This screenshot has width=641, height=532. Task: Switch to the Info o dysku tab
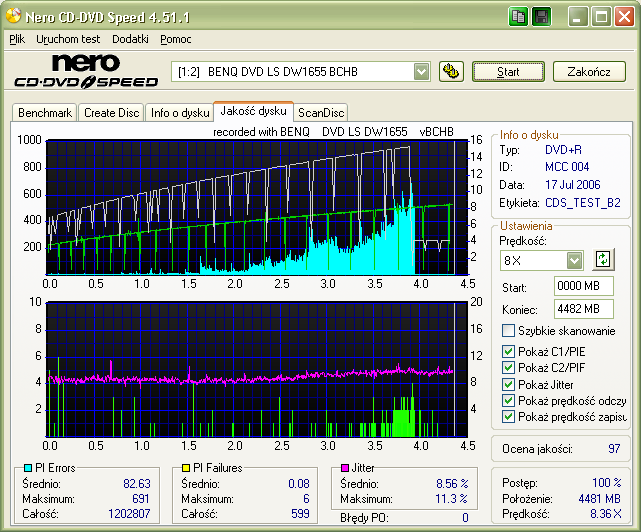tap(180, 112)
